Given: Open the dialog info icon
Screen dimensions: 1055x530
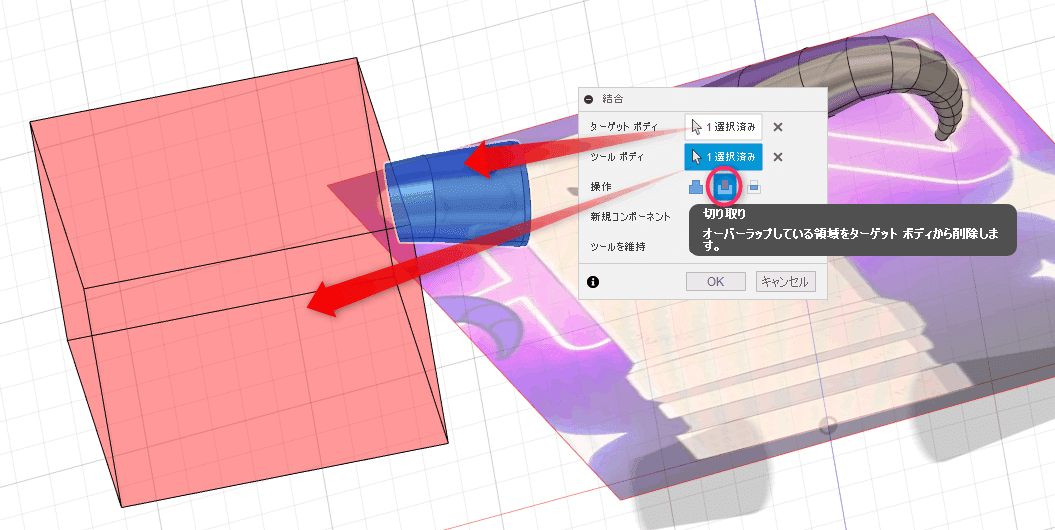Looking at the screenshot, I should 593,282.
